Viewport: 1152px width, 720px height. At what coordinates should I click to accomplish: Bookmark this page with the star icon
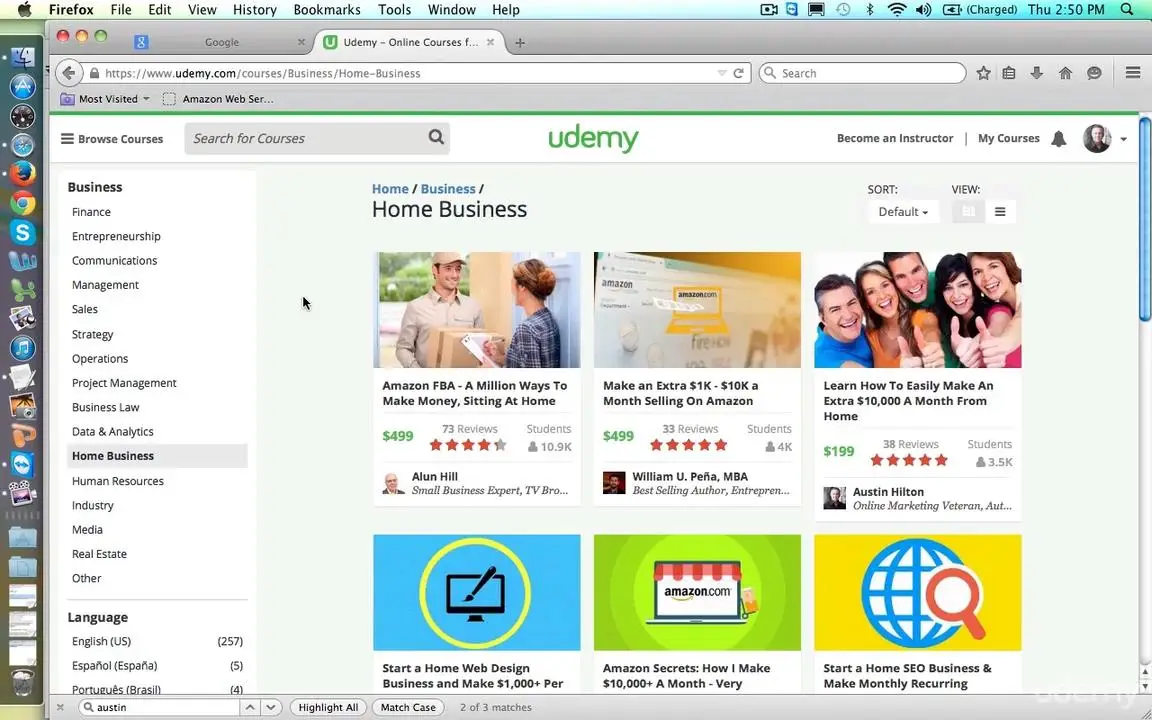[x=984, y=73]
